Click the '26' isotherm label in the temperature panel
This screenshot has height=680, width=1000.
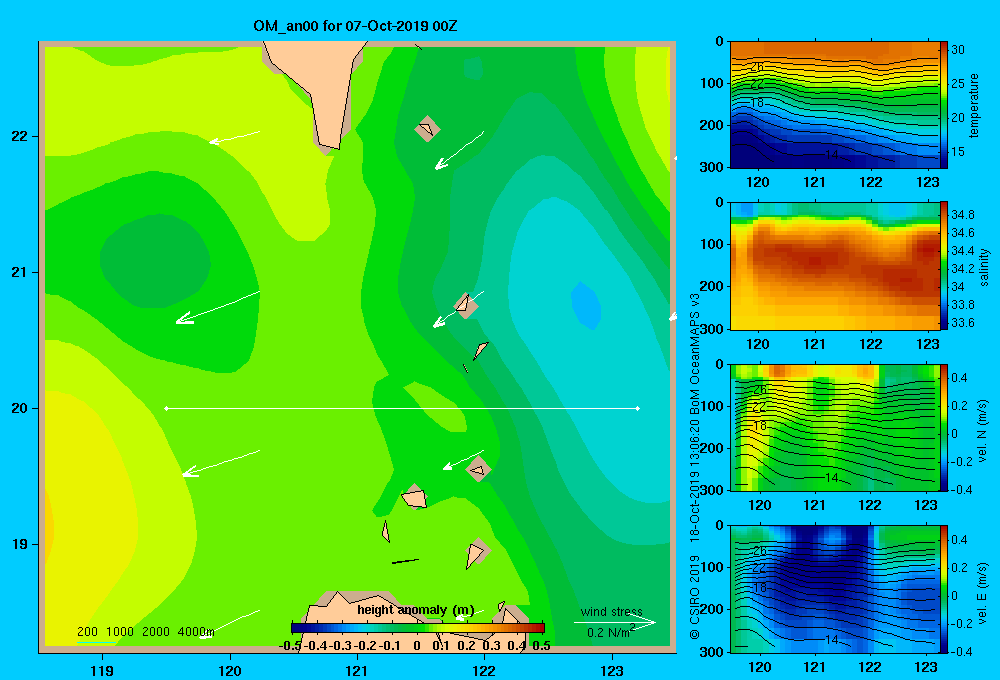[757, 67]
